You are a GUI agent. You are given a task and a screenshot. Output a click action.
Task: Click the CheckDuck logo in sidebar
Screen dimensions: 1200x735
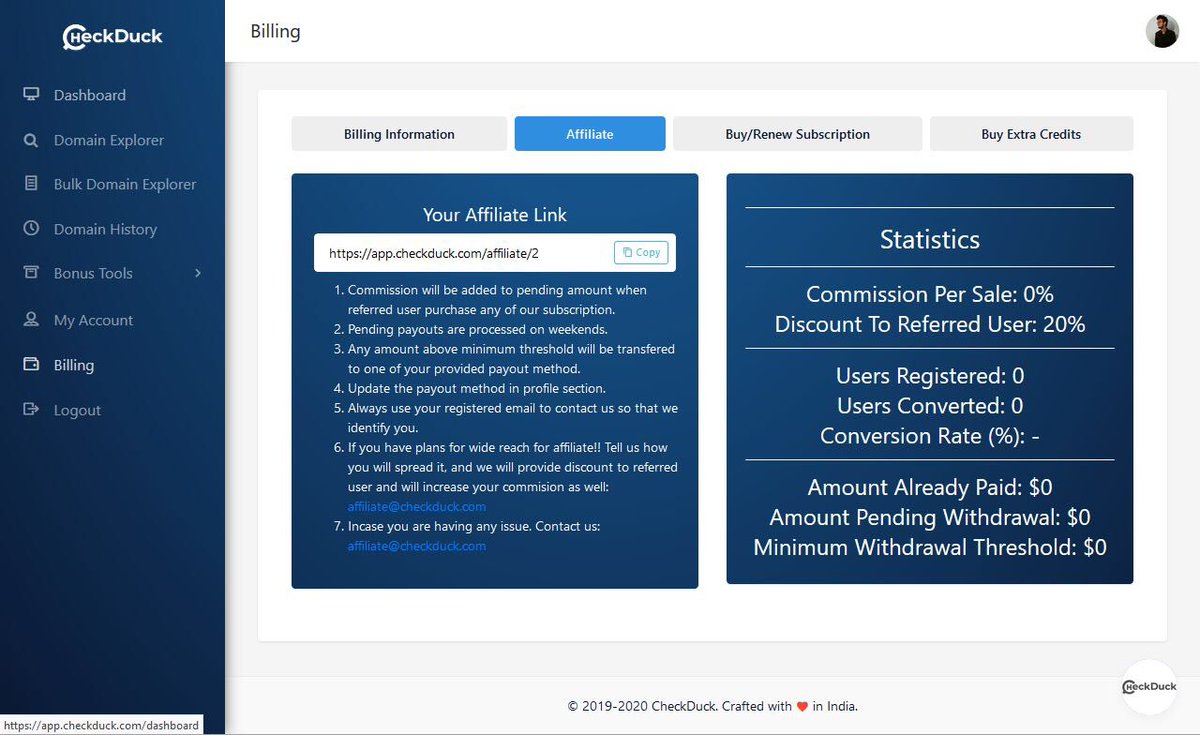112,37
